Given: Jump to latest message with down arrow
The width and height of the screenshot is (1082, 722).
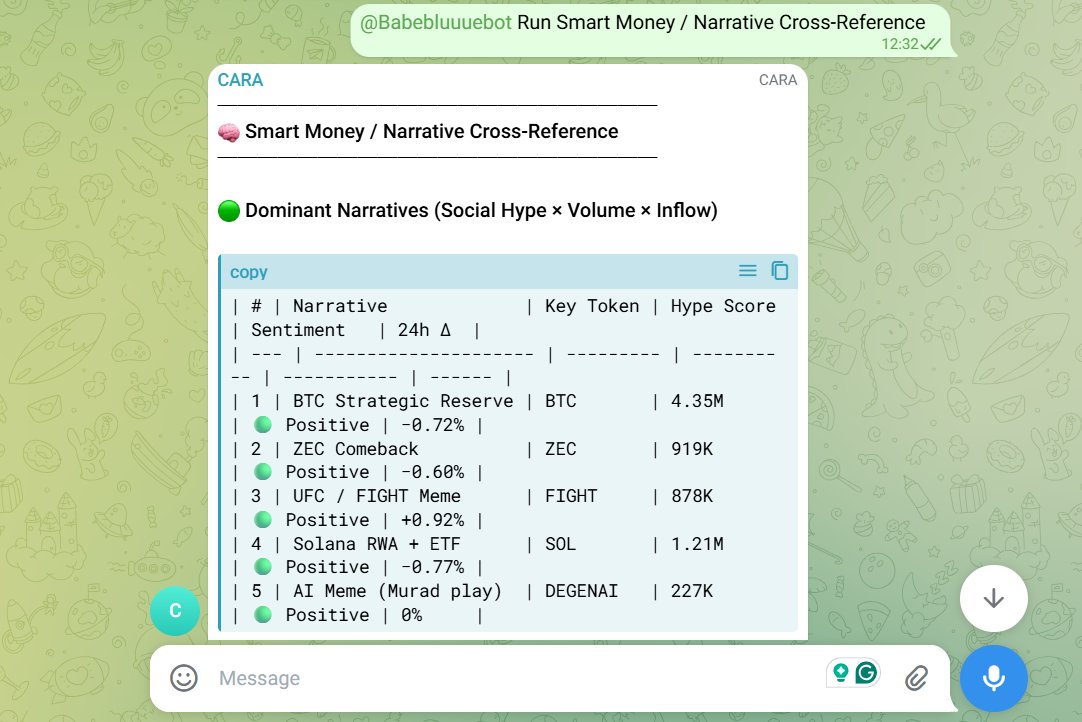Looking at the screenshot, I should point(994,598).
